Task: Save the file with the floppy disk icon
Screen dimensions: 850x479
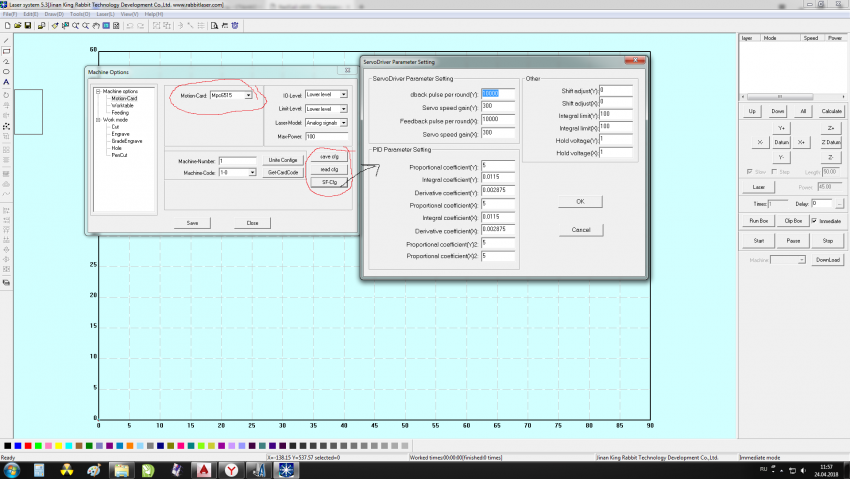Action: click(28, 25)
